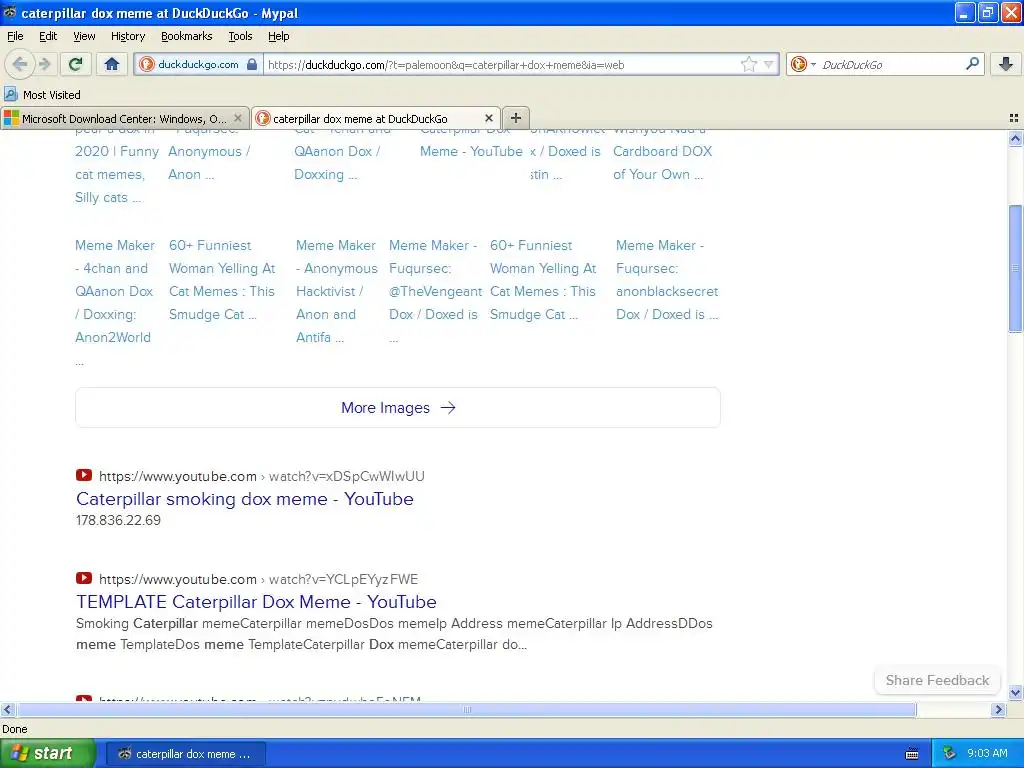This screenshot has height=768, width=1024.
Task: Click the horizontal scrollbar thumb
Action: 466,709
